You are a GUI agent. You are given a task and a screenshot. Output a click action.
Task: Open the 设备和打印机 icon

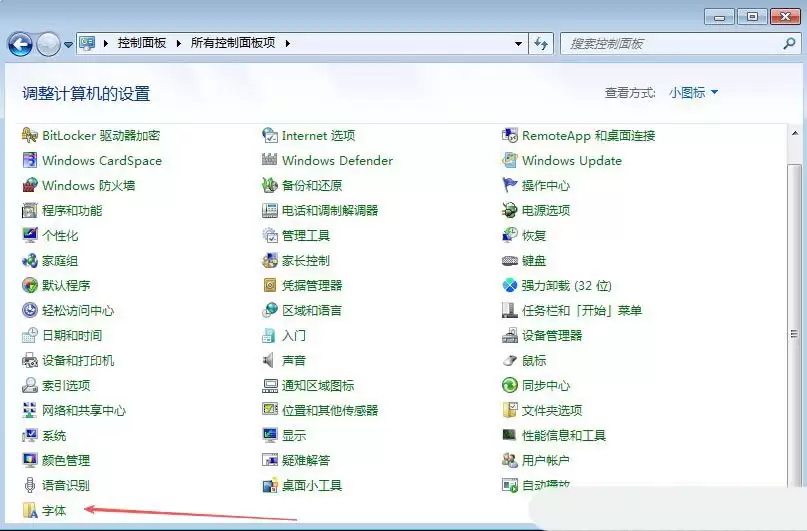click(x=30, y=360)
